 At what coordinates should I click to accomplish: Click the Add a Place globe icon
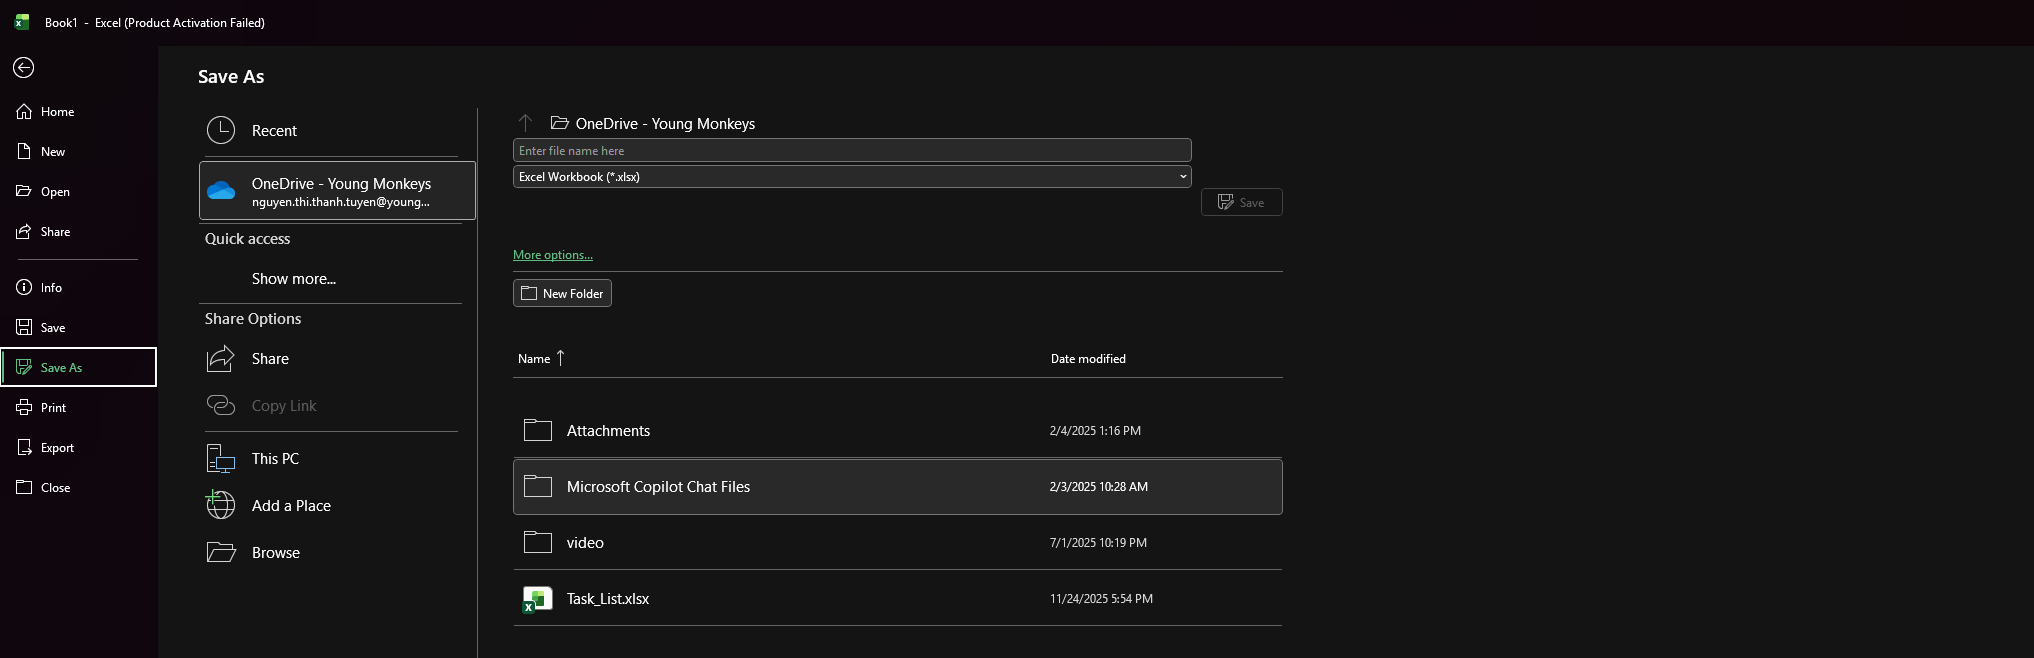[x=221, y=505]
